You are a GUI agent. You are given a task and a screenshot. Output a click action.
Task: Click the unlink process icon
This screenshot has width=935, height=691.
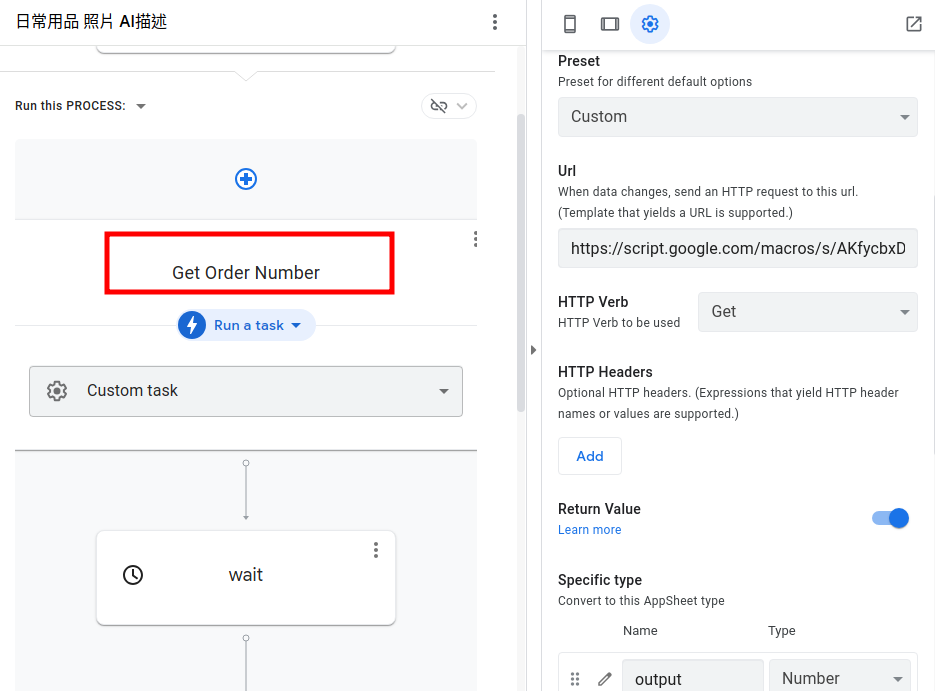pyautogui.click(x=439, y=106)
